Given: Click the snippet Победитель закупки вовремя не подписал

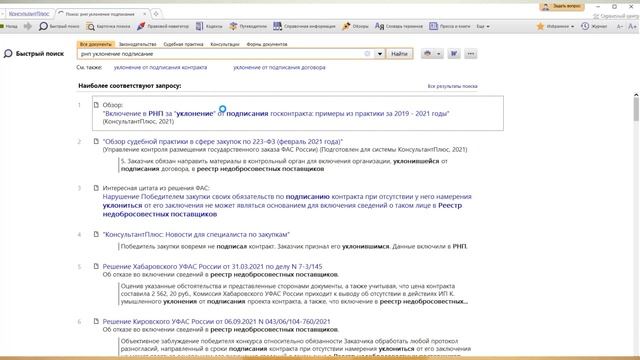Looking at the screenshot, I should coord(294,247).
